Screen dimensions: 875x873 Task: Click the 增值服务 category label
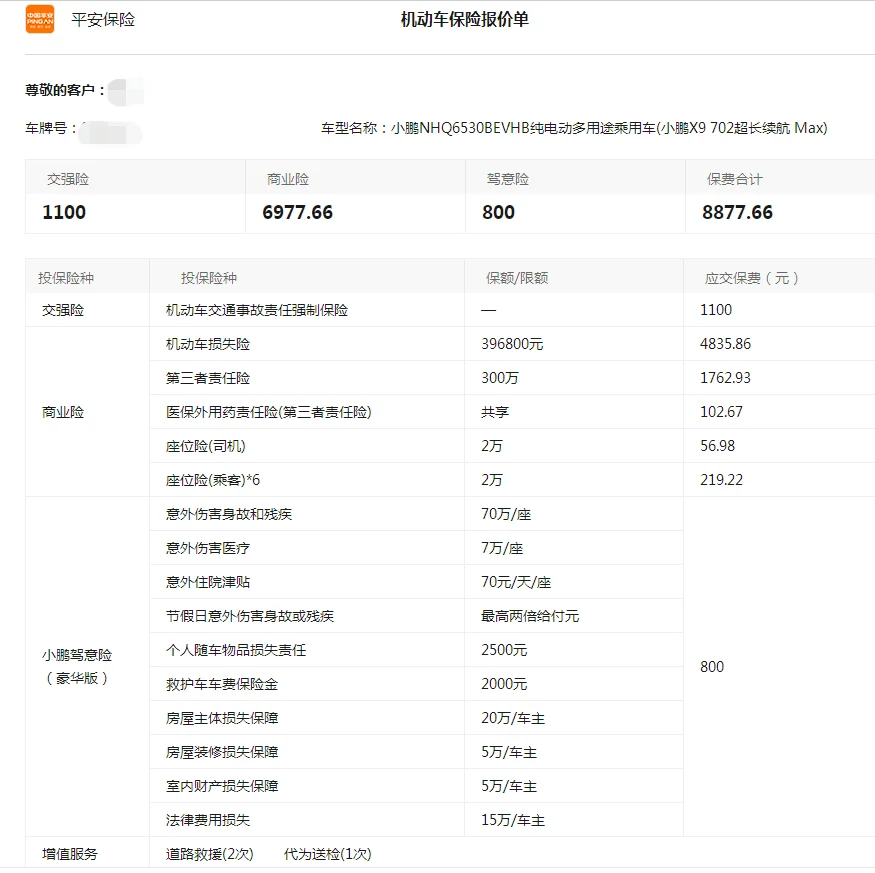[x=70, y=854]
